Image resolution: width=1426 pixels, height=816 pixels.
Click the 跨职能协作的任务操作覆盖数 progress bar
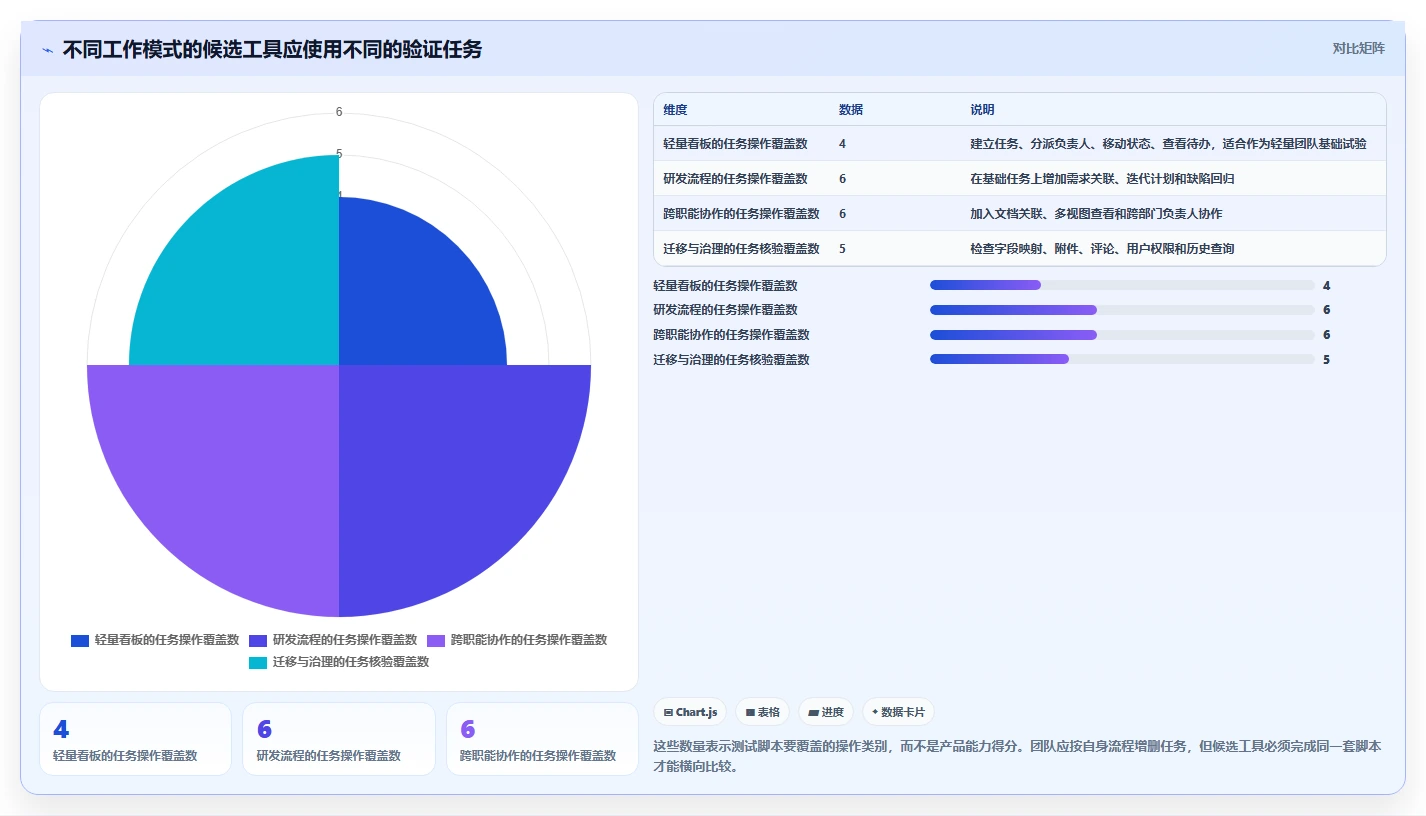1122,335
